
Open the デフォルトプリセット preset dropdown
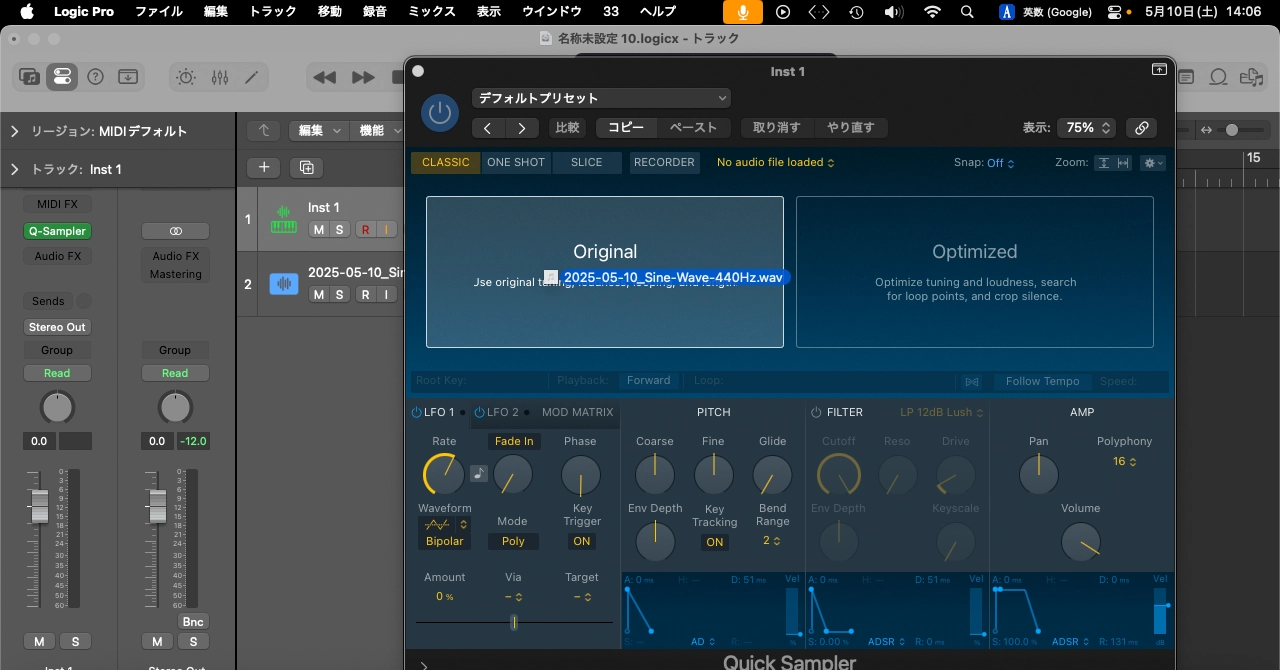coord(601,98)
